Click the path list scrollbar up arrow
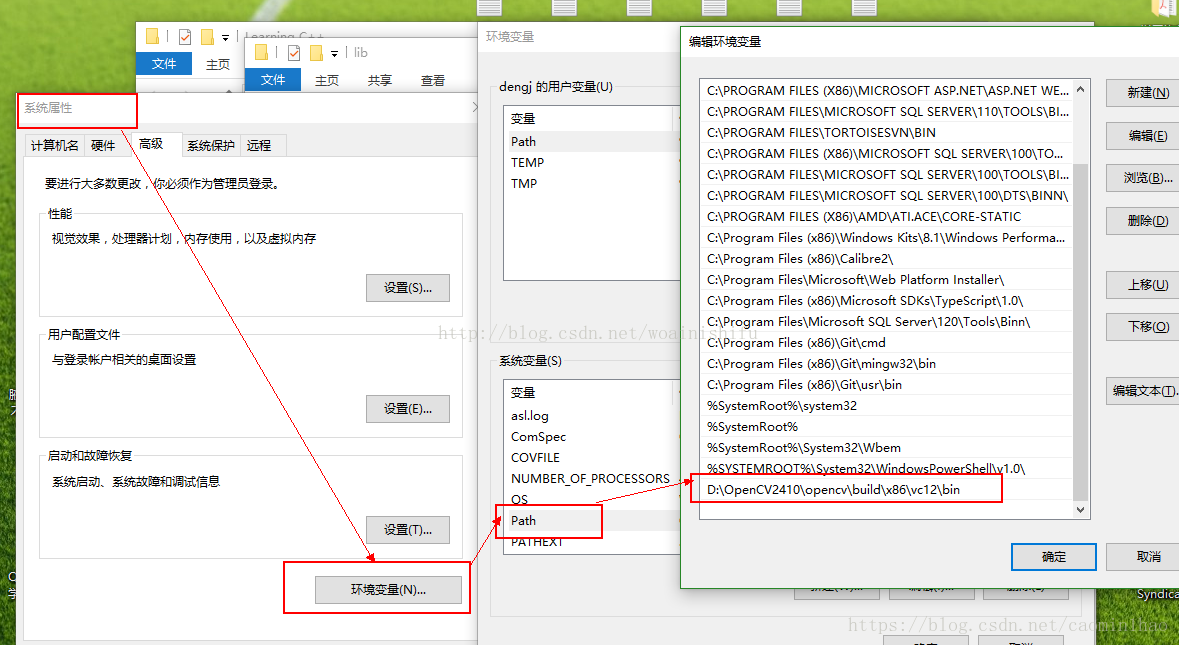Viewport: 1179px width, 645px height. click(1080, 89)
